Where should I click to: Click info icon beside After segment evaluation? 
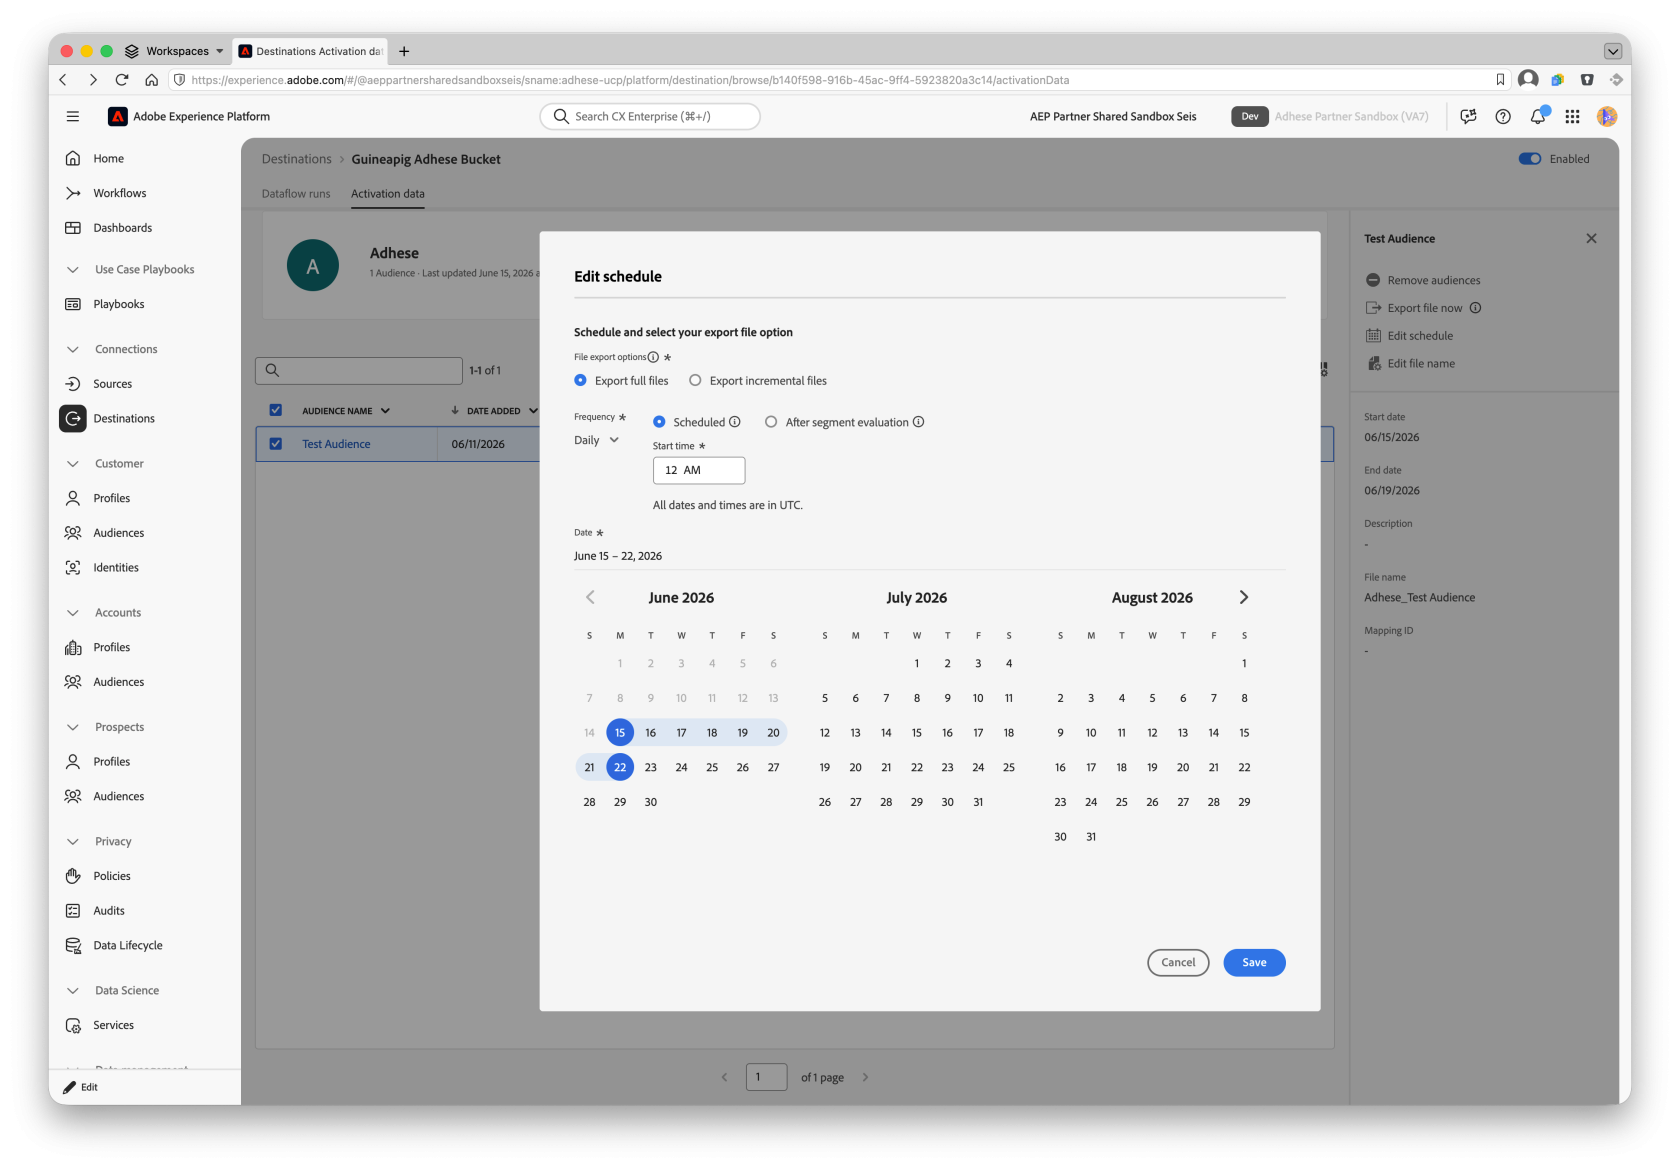918,422
